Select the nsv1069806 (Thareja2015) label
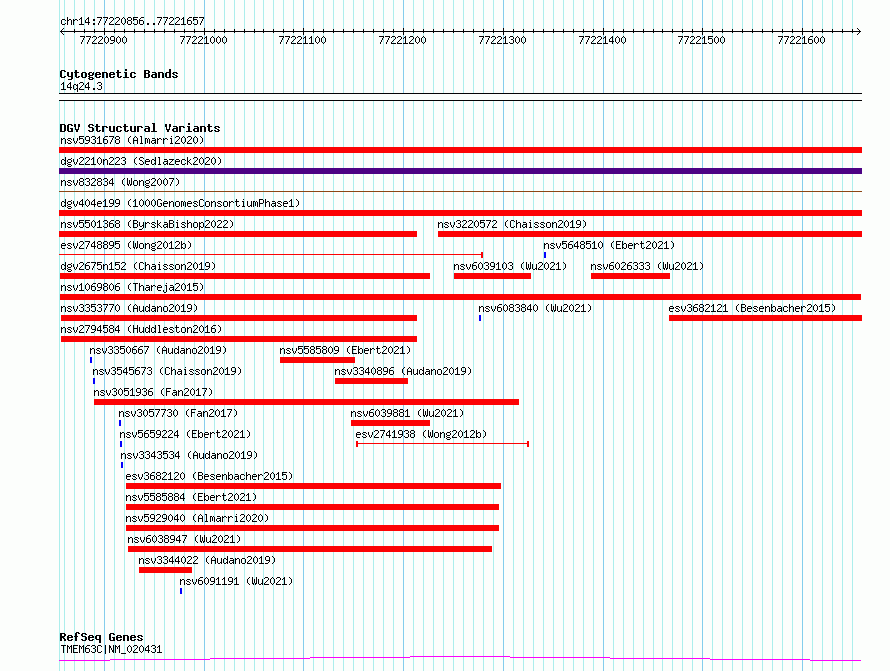Image resolution: width=890 pixels, height=671 pixels. 132,287
